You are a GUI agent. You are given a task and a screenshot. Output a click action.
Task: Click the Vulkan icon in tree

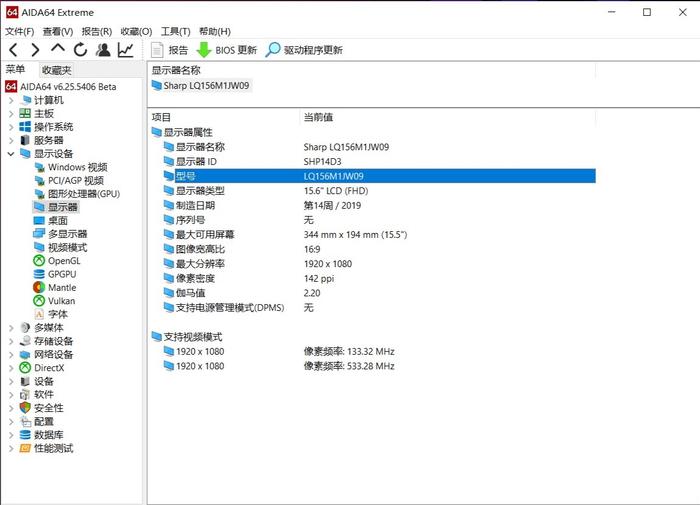(39, 301)
